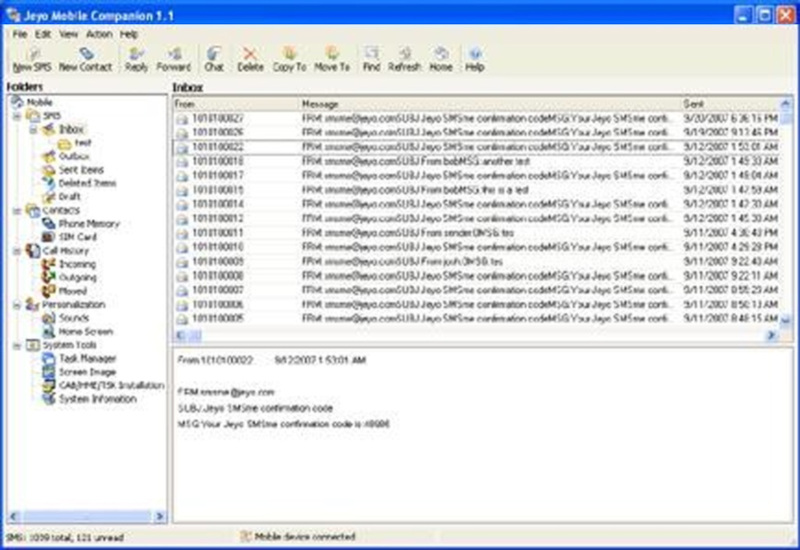This screenshot has width=800, height=550.
Task: Select the SIM Card icon
Action: pyautogui.click(x=49, y=237)
